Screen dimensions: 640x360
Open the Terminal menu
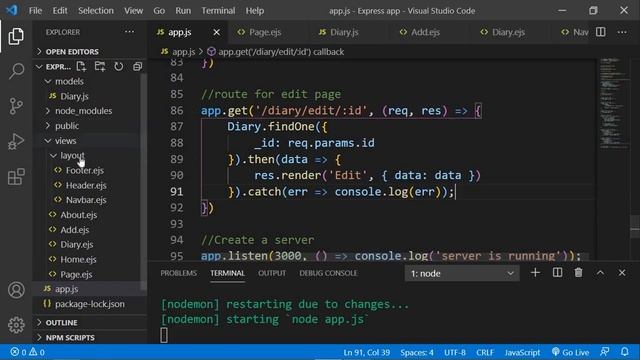click(x=218, y=11)
